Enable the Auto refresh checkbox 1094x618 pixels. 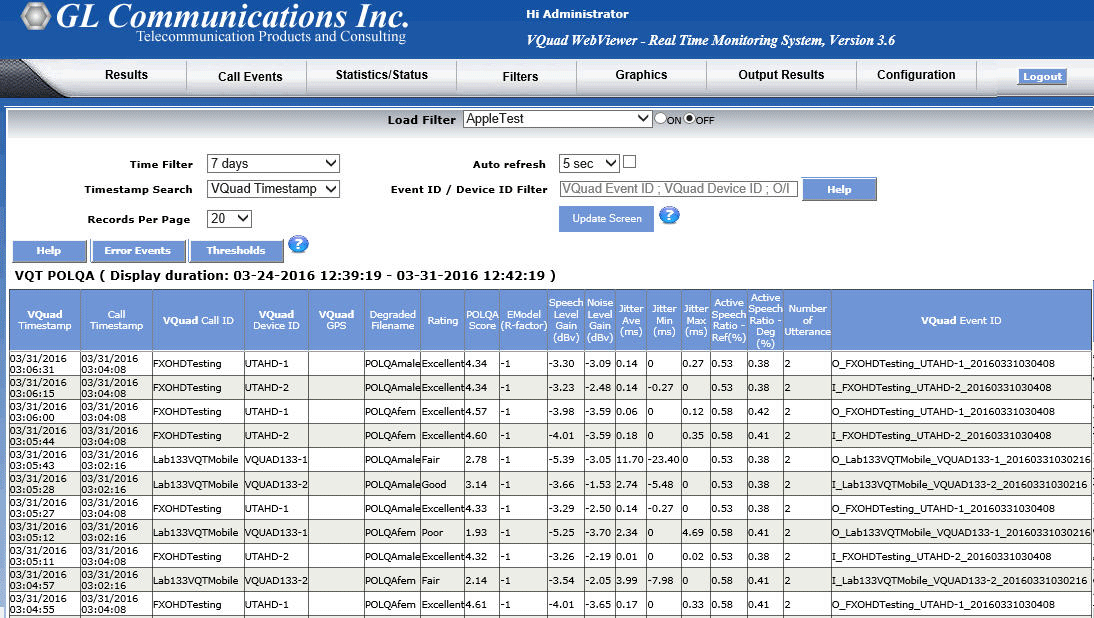pyautogui.click(x=629, y=162)
